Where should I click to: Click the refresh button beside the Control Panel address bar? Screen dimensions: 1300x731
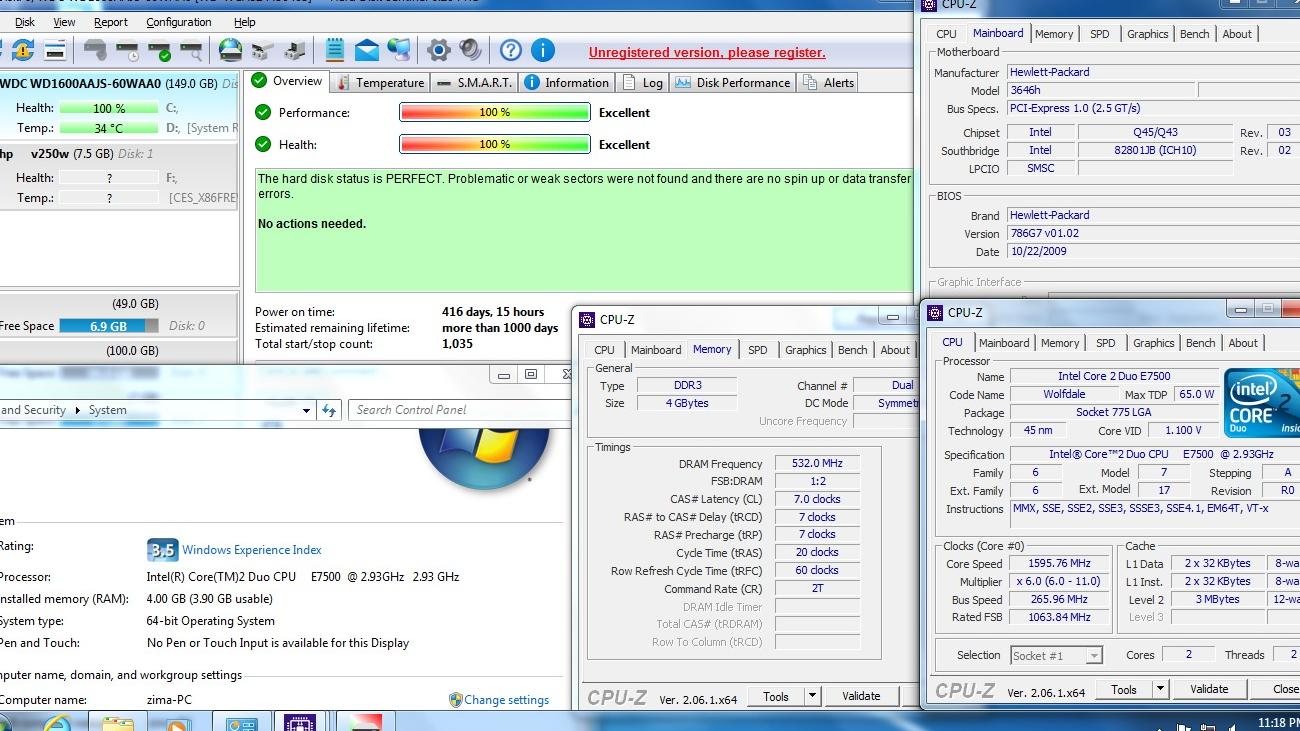pos(329,410)
